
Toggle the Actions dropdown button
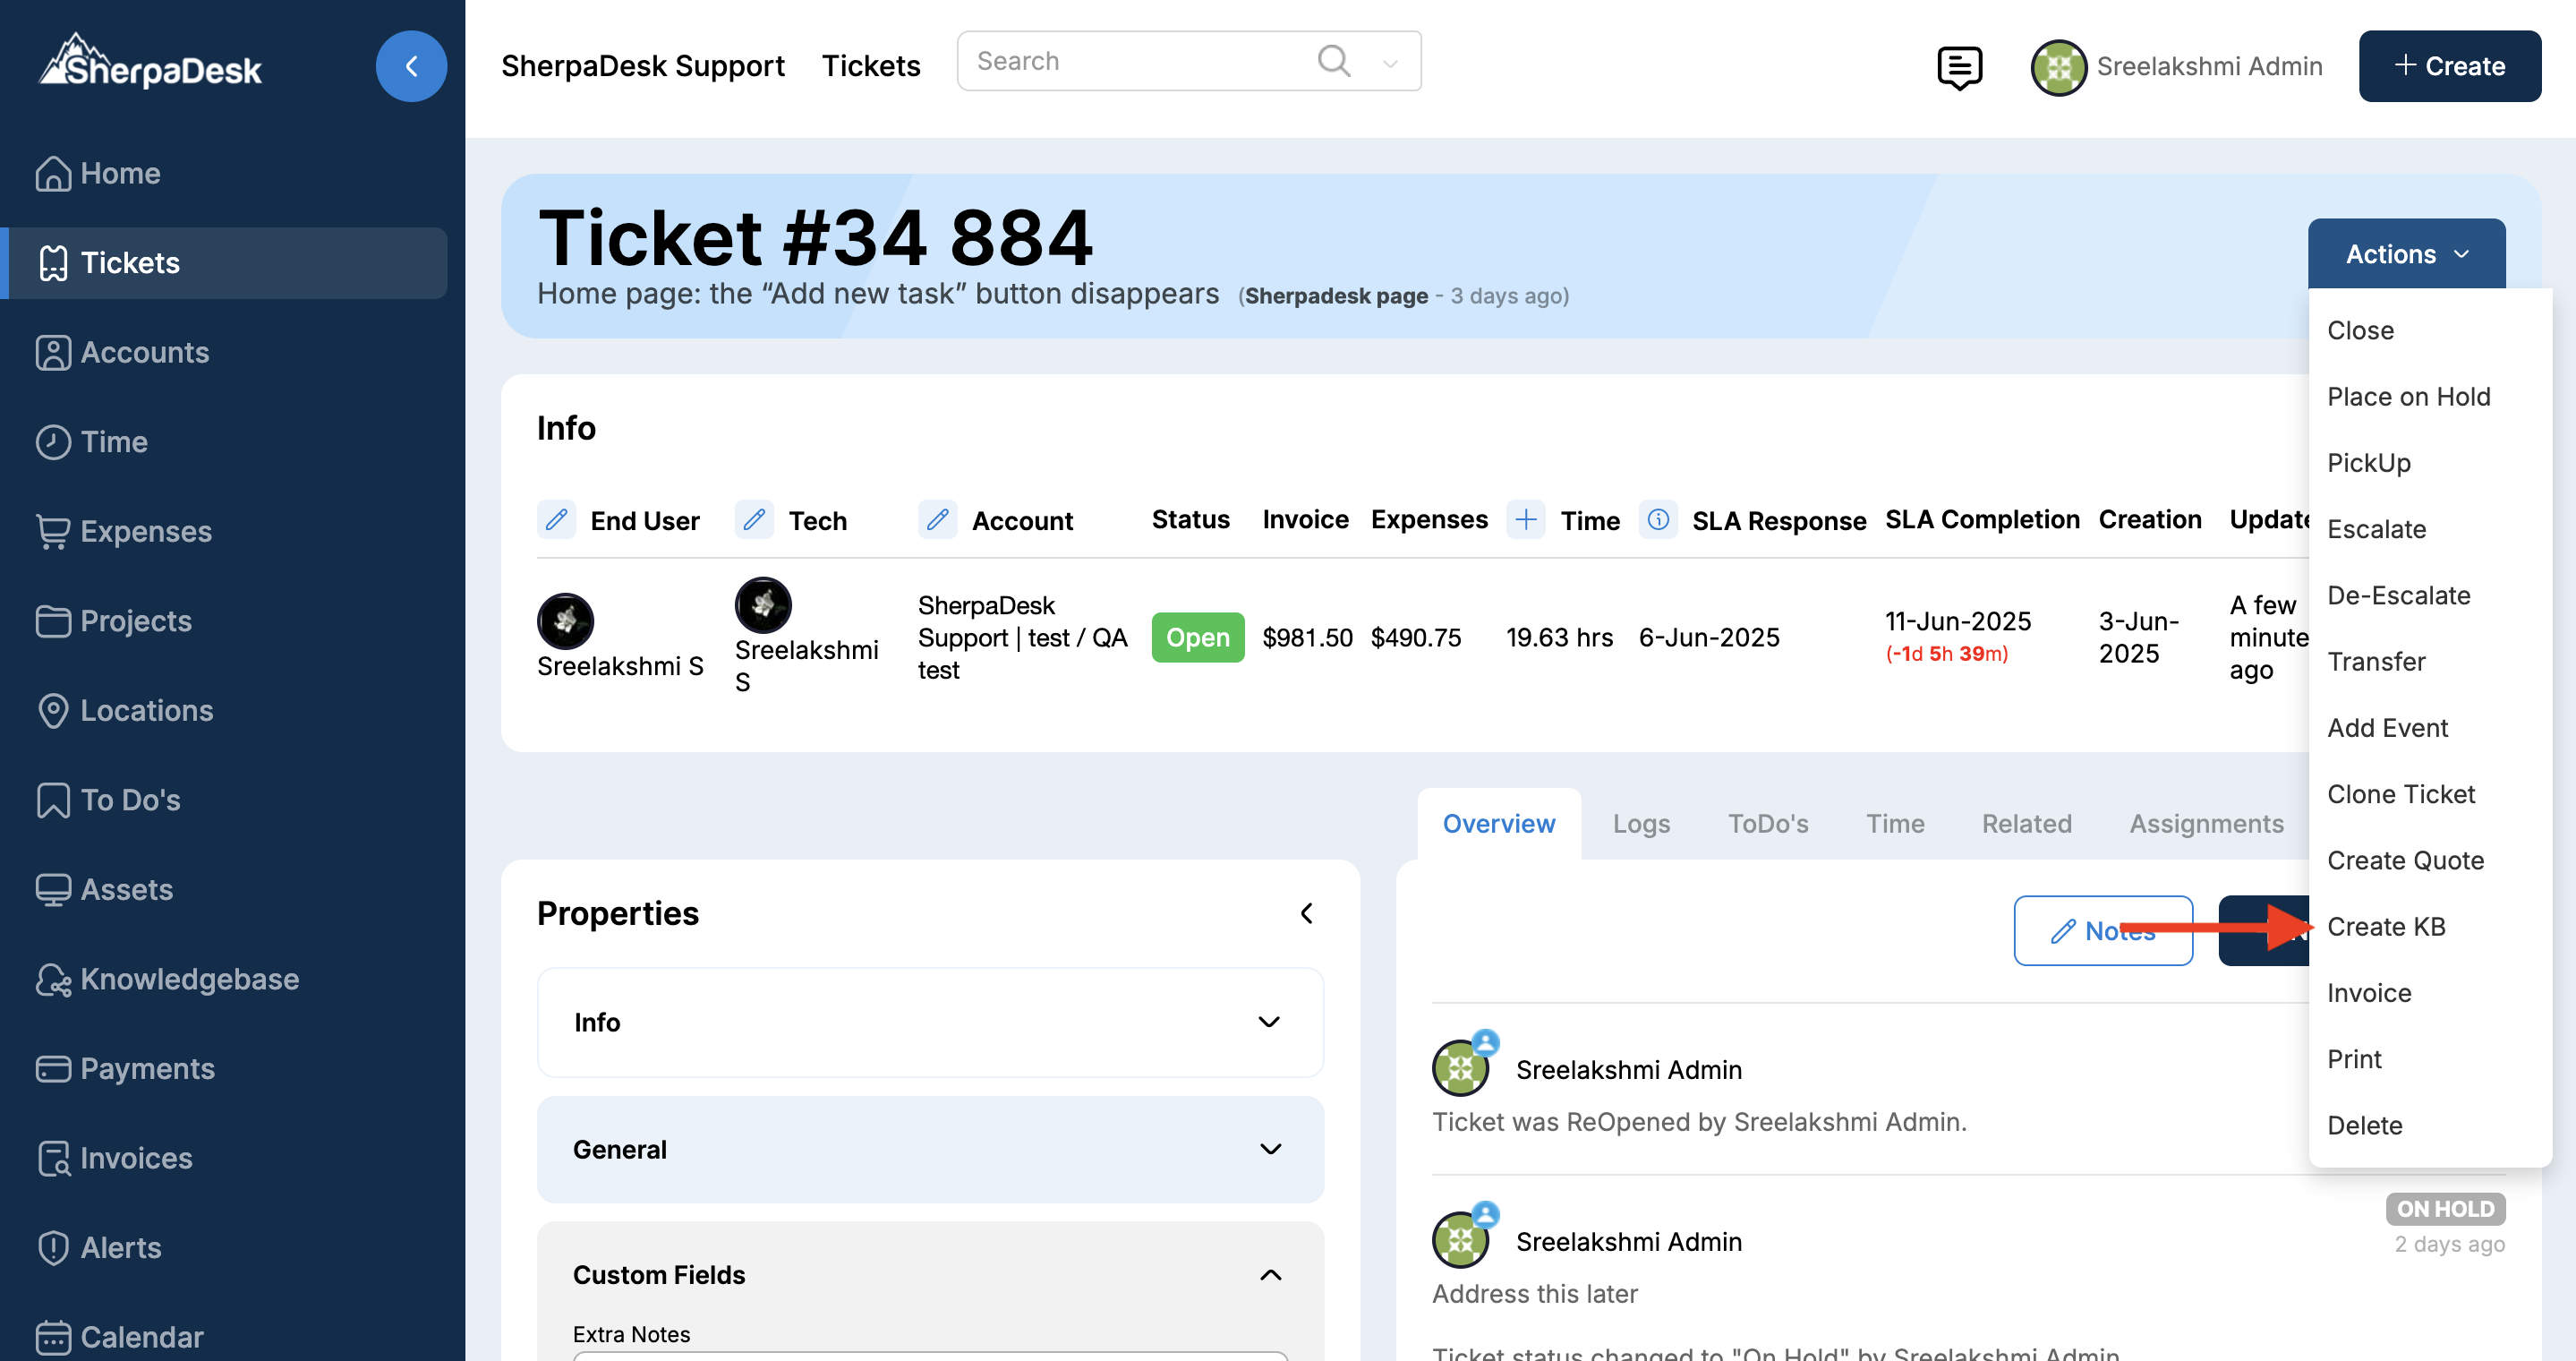(2406, 254)
